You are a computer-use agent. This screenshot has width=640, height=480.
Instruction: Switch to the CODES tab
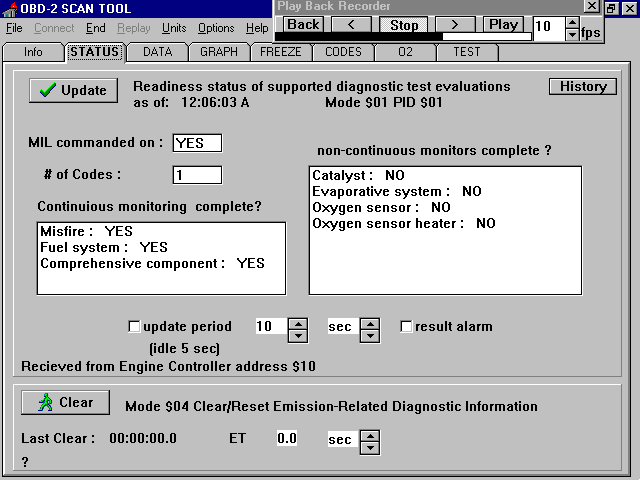click(x=345, y=52)
